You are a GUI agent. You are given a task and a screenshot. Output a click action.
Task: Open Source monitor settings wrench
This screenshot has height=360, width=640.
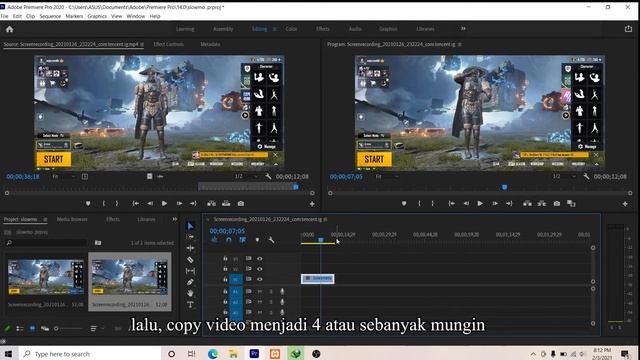pyautogui.click(x=268, y=176)
